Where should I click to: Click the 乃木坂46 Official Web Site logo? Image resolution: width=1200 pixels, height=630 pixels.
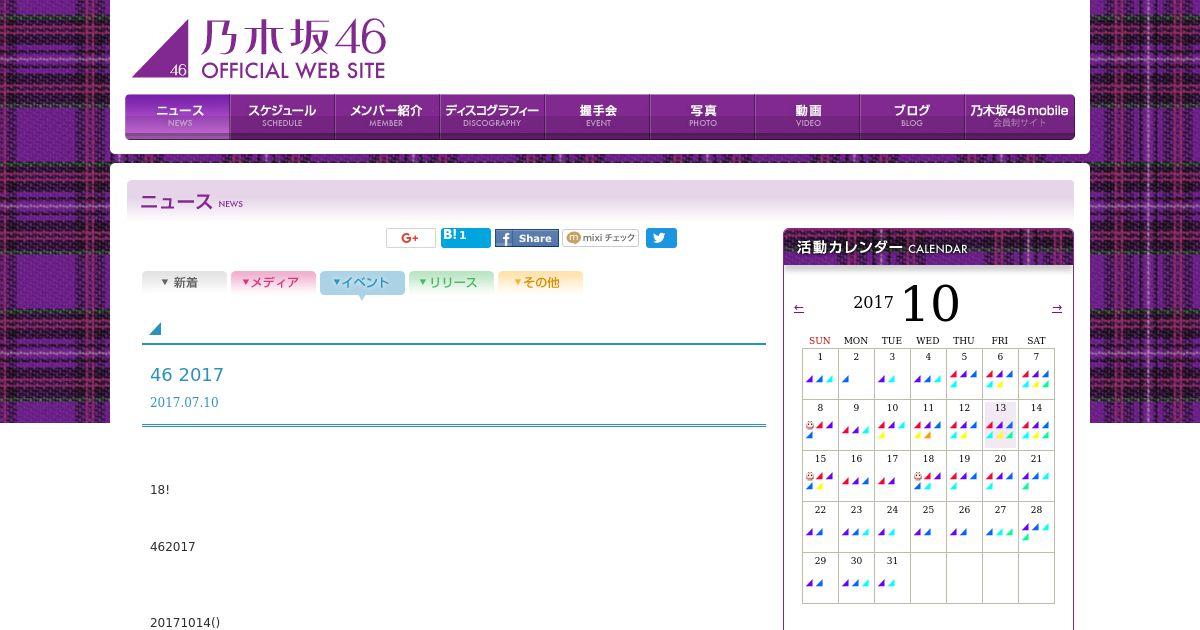tap(259, 49)
